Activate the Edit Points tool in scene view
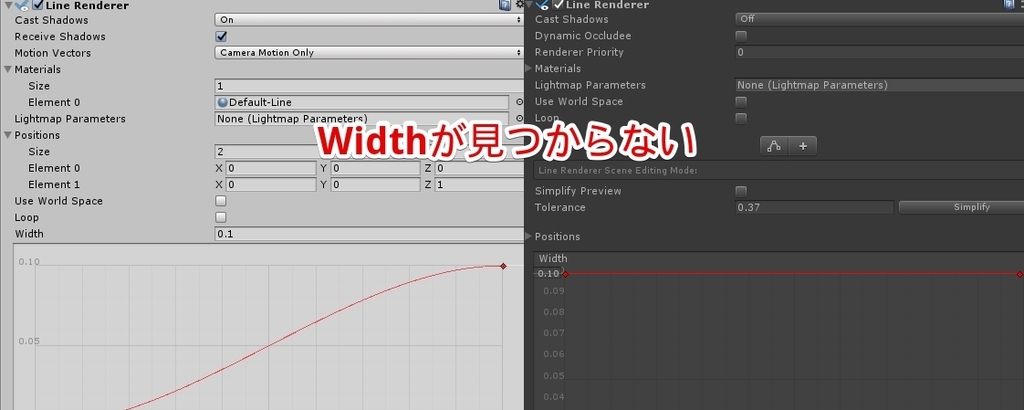The width and height of the screenshot is (1024, 410). click(x=775, y=146)
